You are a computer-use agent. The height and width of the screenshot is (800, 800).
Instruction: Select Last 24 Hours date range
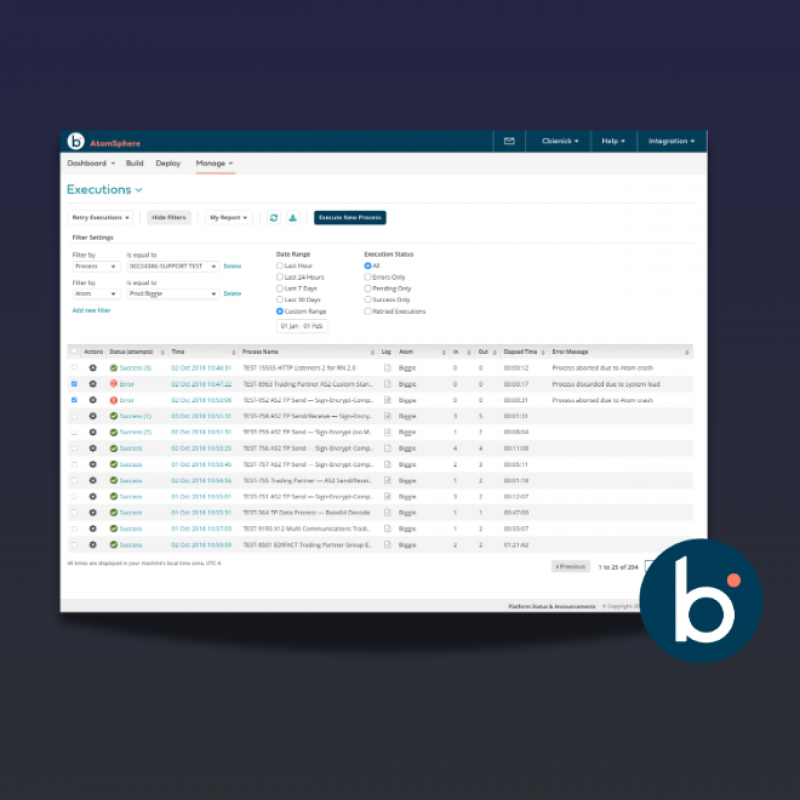point(280,277)
